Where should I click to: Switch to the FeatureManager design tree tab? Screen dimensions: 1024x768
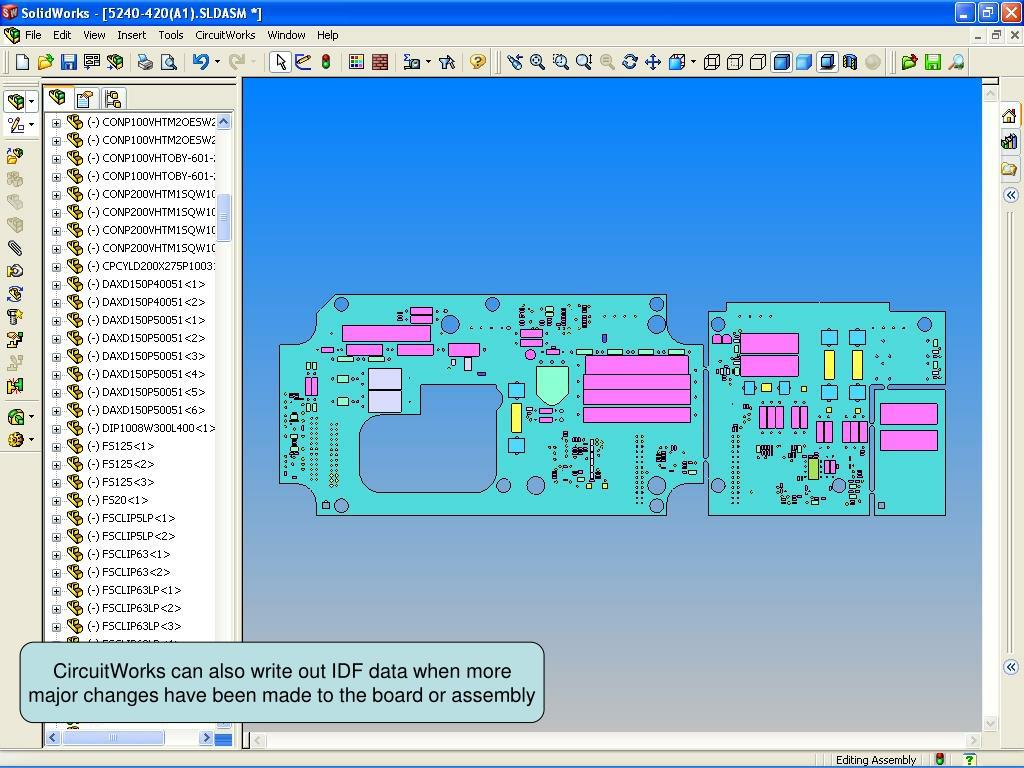pos(58,98)
